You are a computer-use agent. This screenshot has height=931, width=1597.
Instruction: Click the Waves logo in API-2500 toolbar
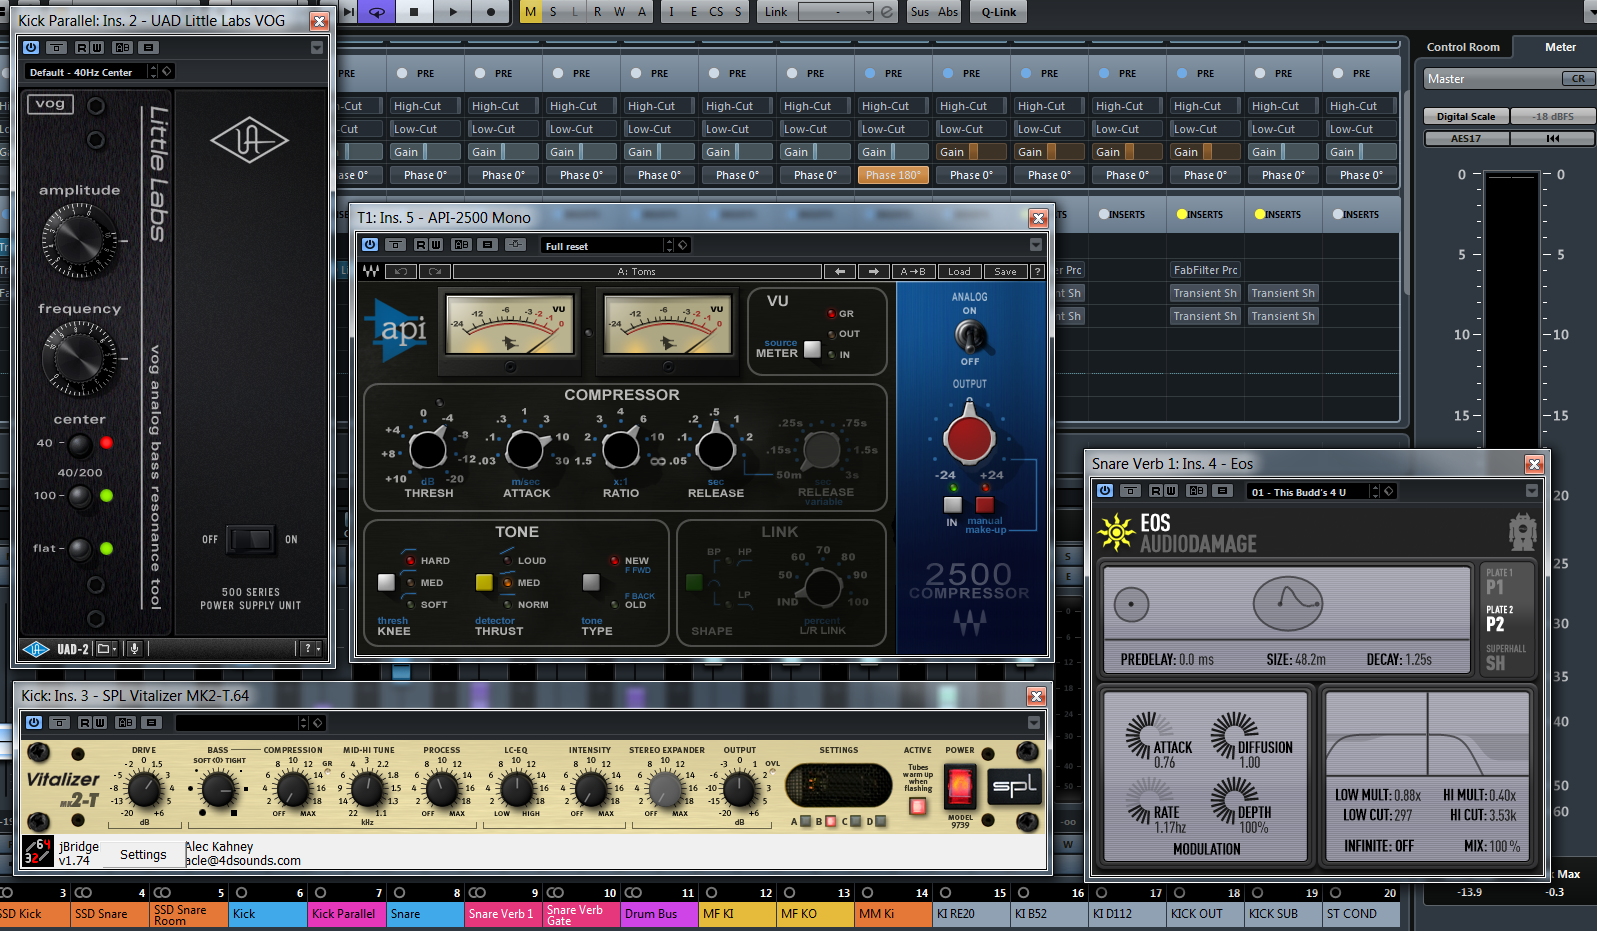click(371, 271)
